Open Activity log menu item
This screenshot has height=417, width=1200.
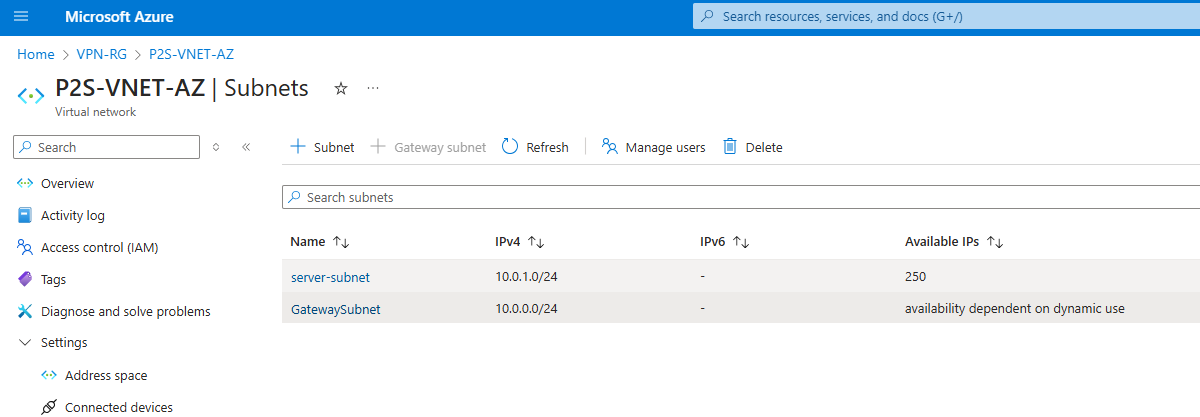click(72, 215)
